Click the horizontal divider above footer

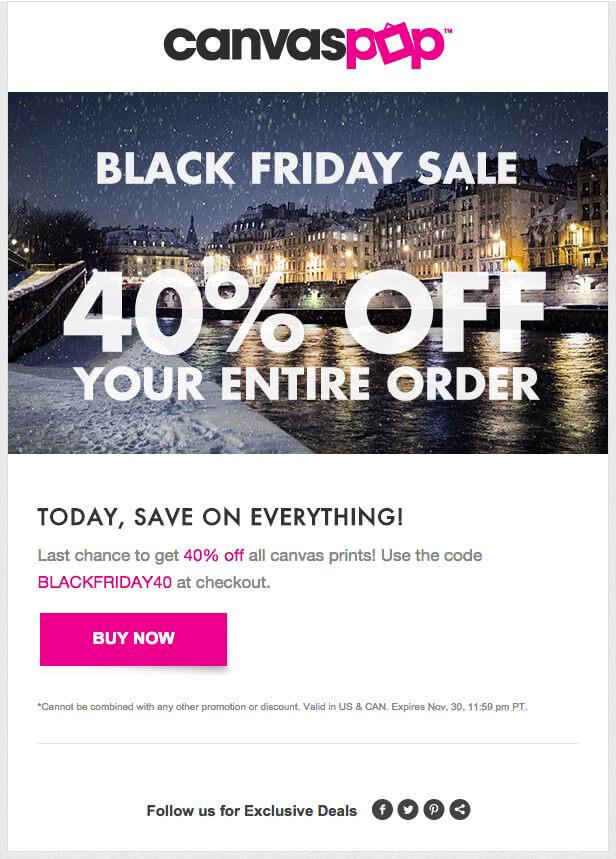307,743
